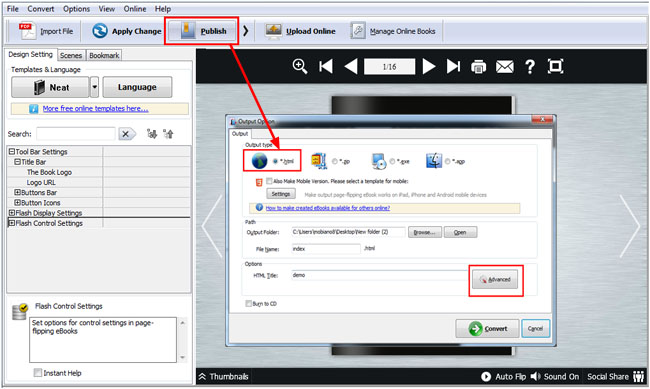
Task: Click the Advanced options button
Action: [495, 280]
